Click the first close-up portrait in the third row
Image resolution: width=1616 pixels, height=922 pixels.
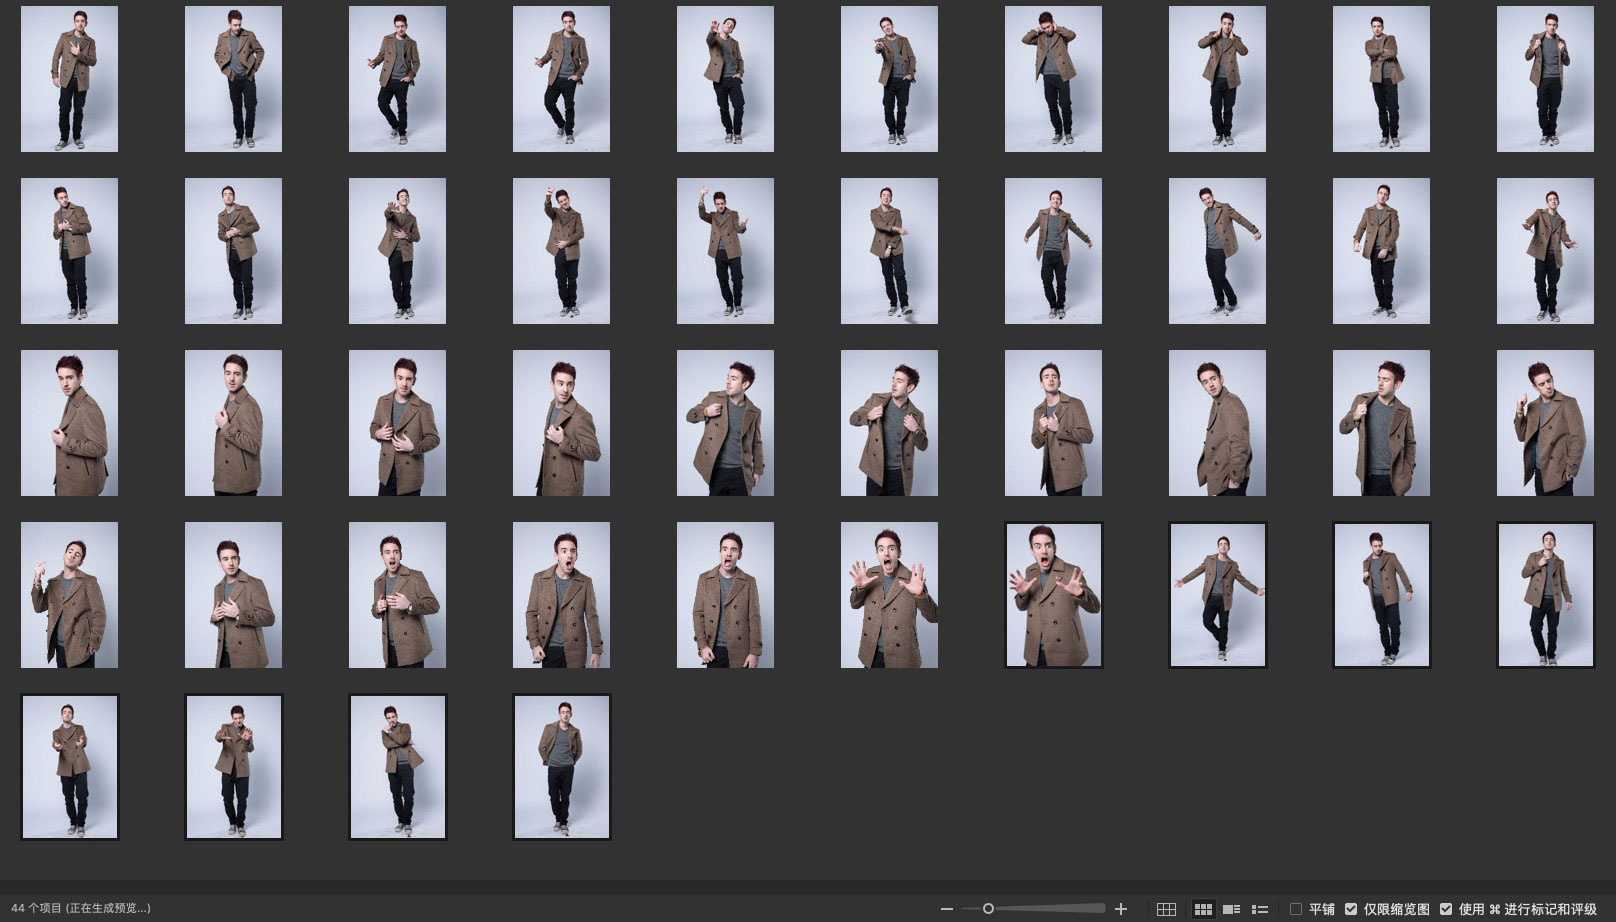(x=69, y=423)
